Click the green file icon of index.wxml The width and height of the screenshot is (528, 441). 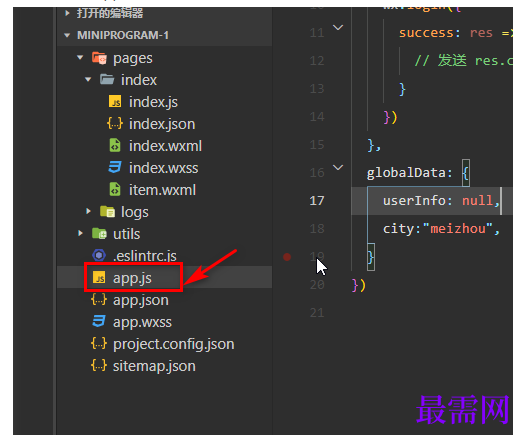pyautogui.click(x=115, y=145)
